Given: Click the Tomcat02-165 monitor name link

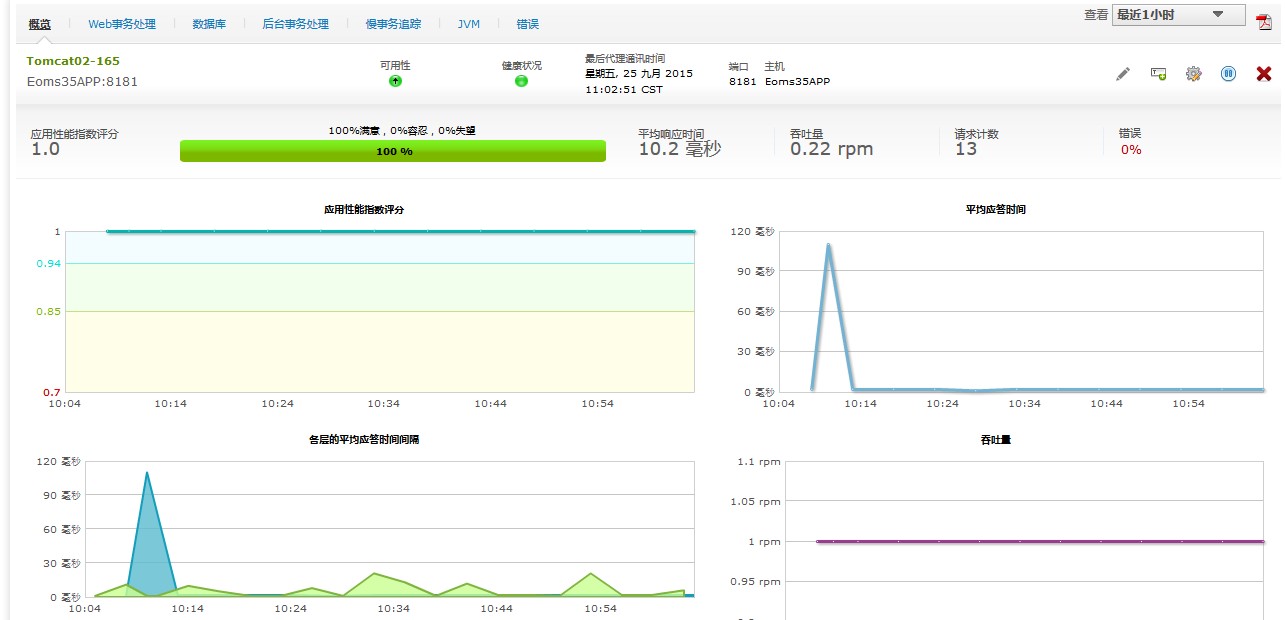Looking at the screenshot, I should pyautogui.click(x=73, y=61).
